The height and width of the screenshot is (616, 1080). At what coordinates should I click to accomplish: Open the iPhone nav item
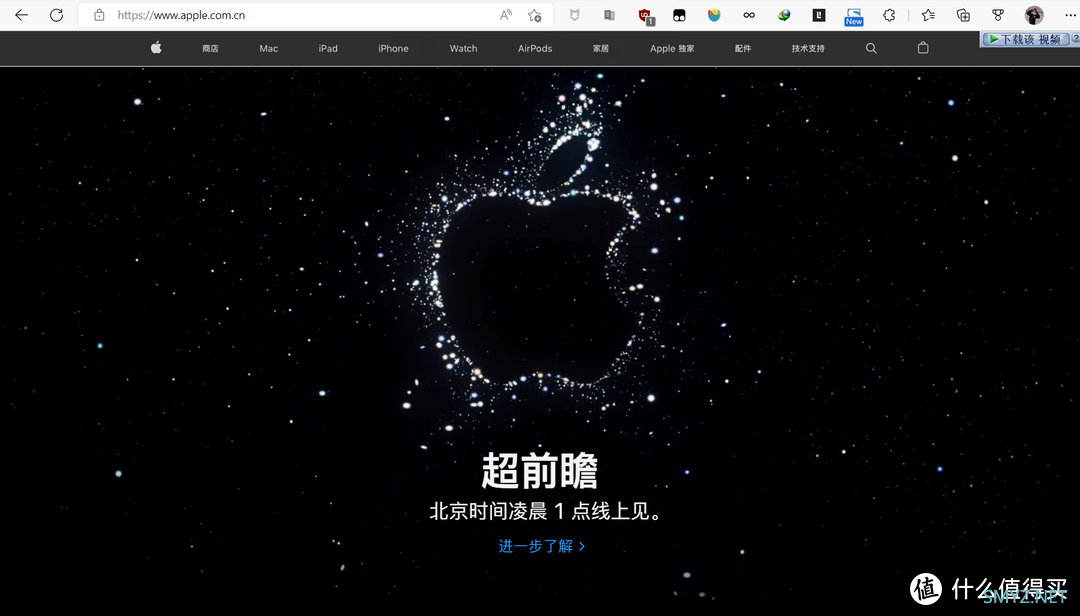coord(393,48)
